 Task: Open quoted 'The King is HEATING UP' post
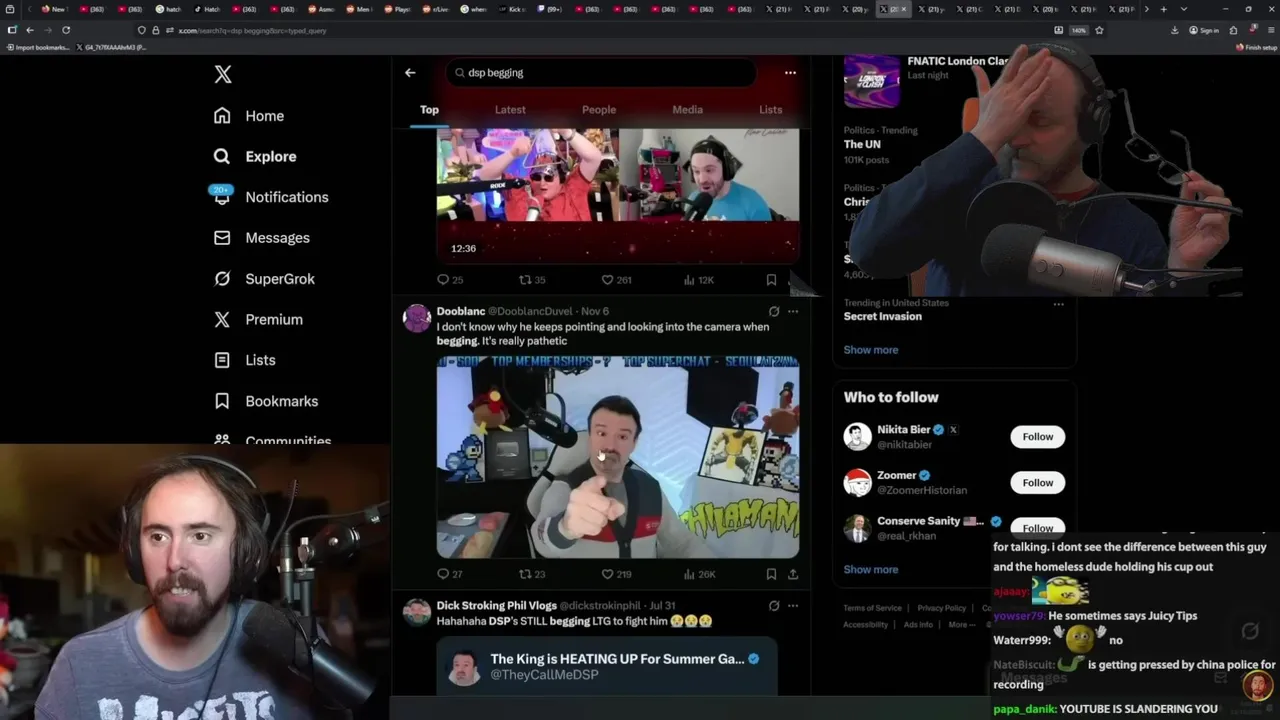607,666
